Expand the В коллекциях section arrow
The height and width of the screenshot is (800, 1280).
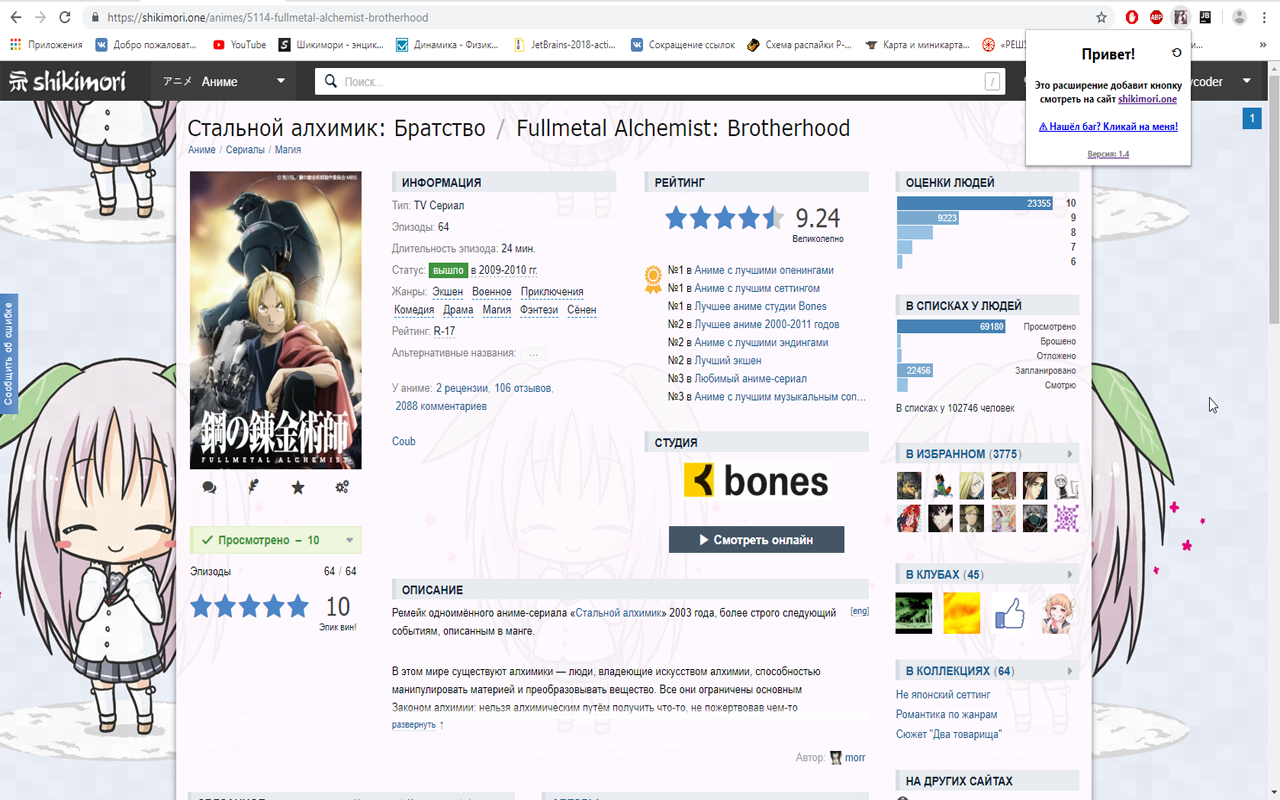click(1070, 671)
